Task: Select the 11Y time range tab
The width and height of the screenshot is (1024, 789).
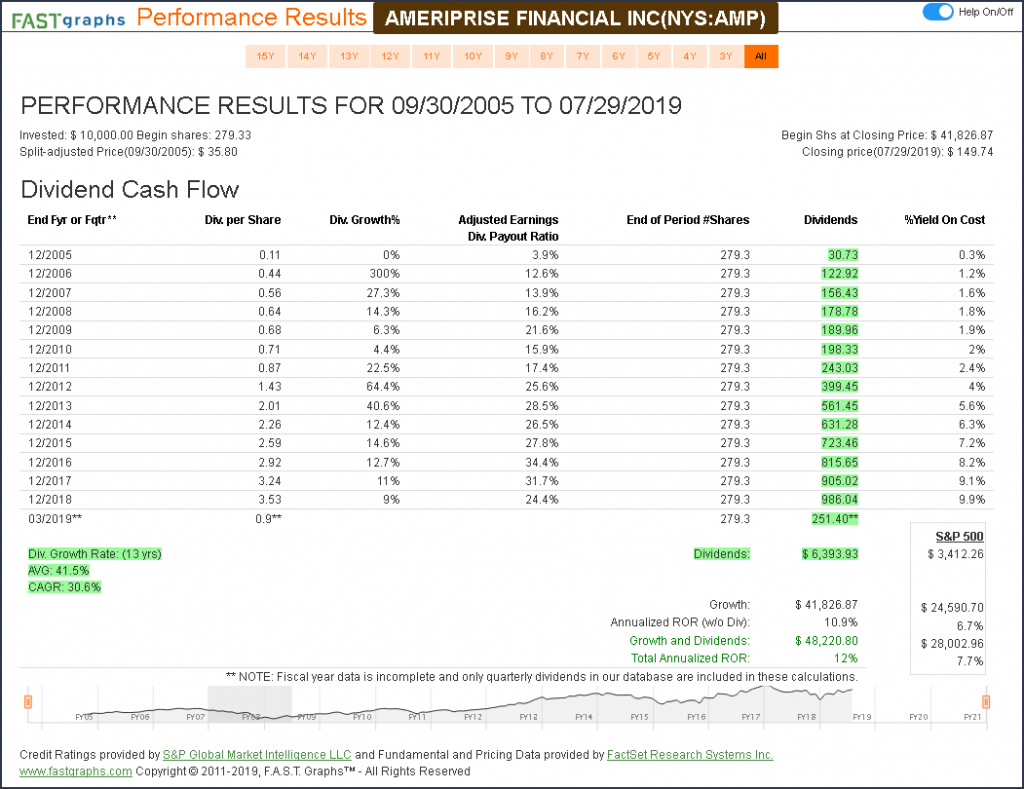Action: point(432,56)
